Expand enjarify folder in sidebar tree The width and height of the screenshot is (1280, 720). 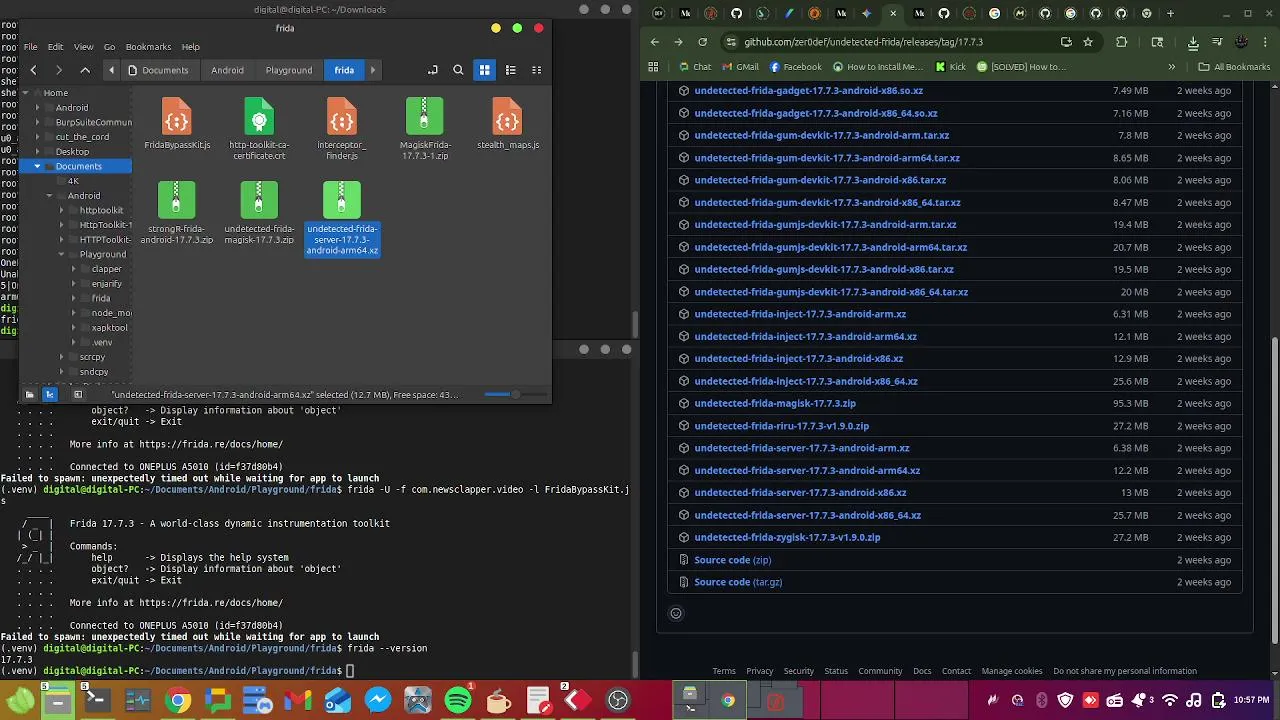point(73,284)
